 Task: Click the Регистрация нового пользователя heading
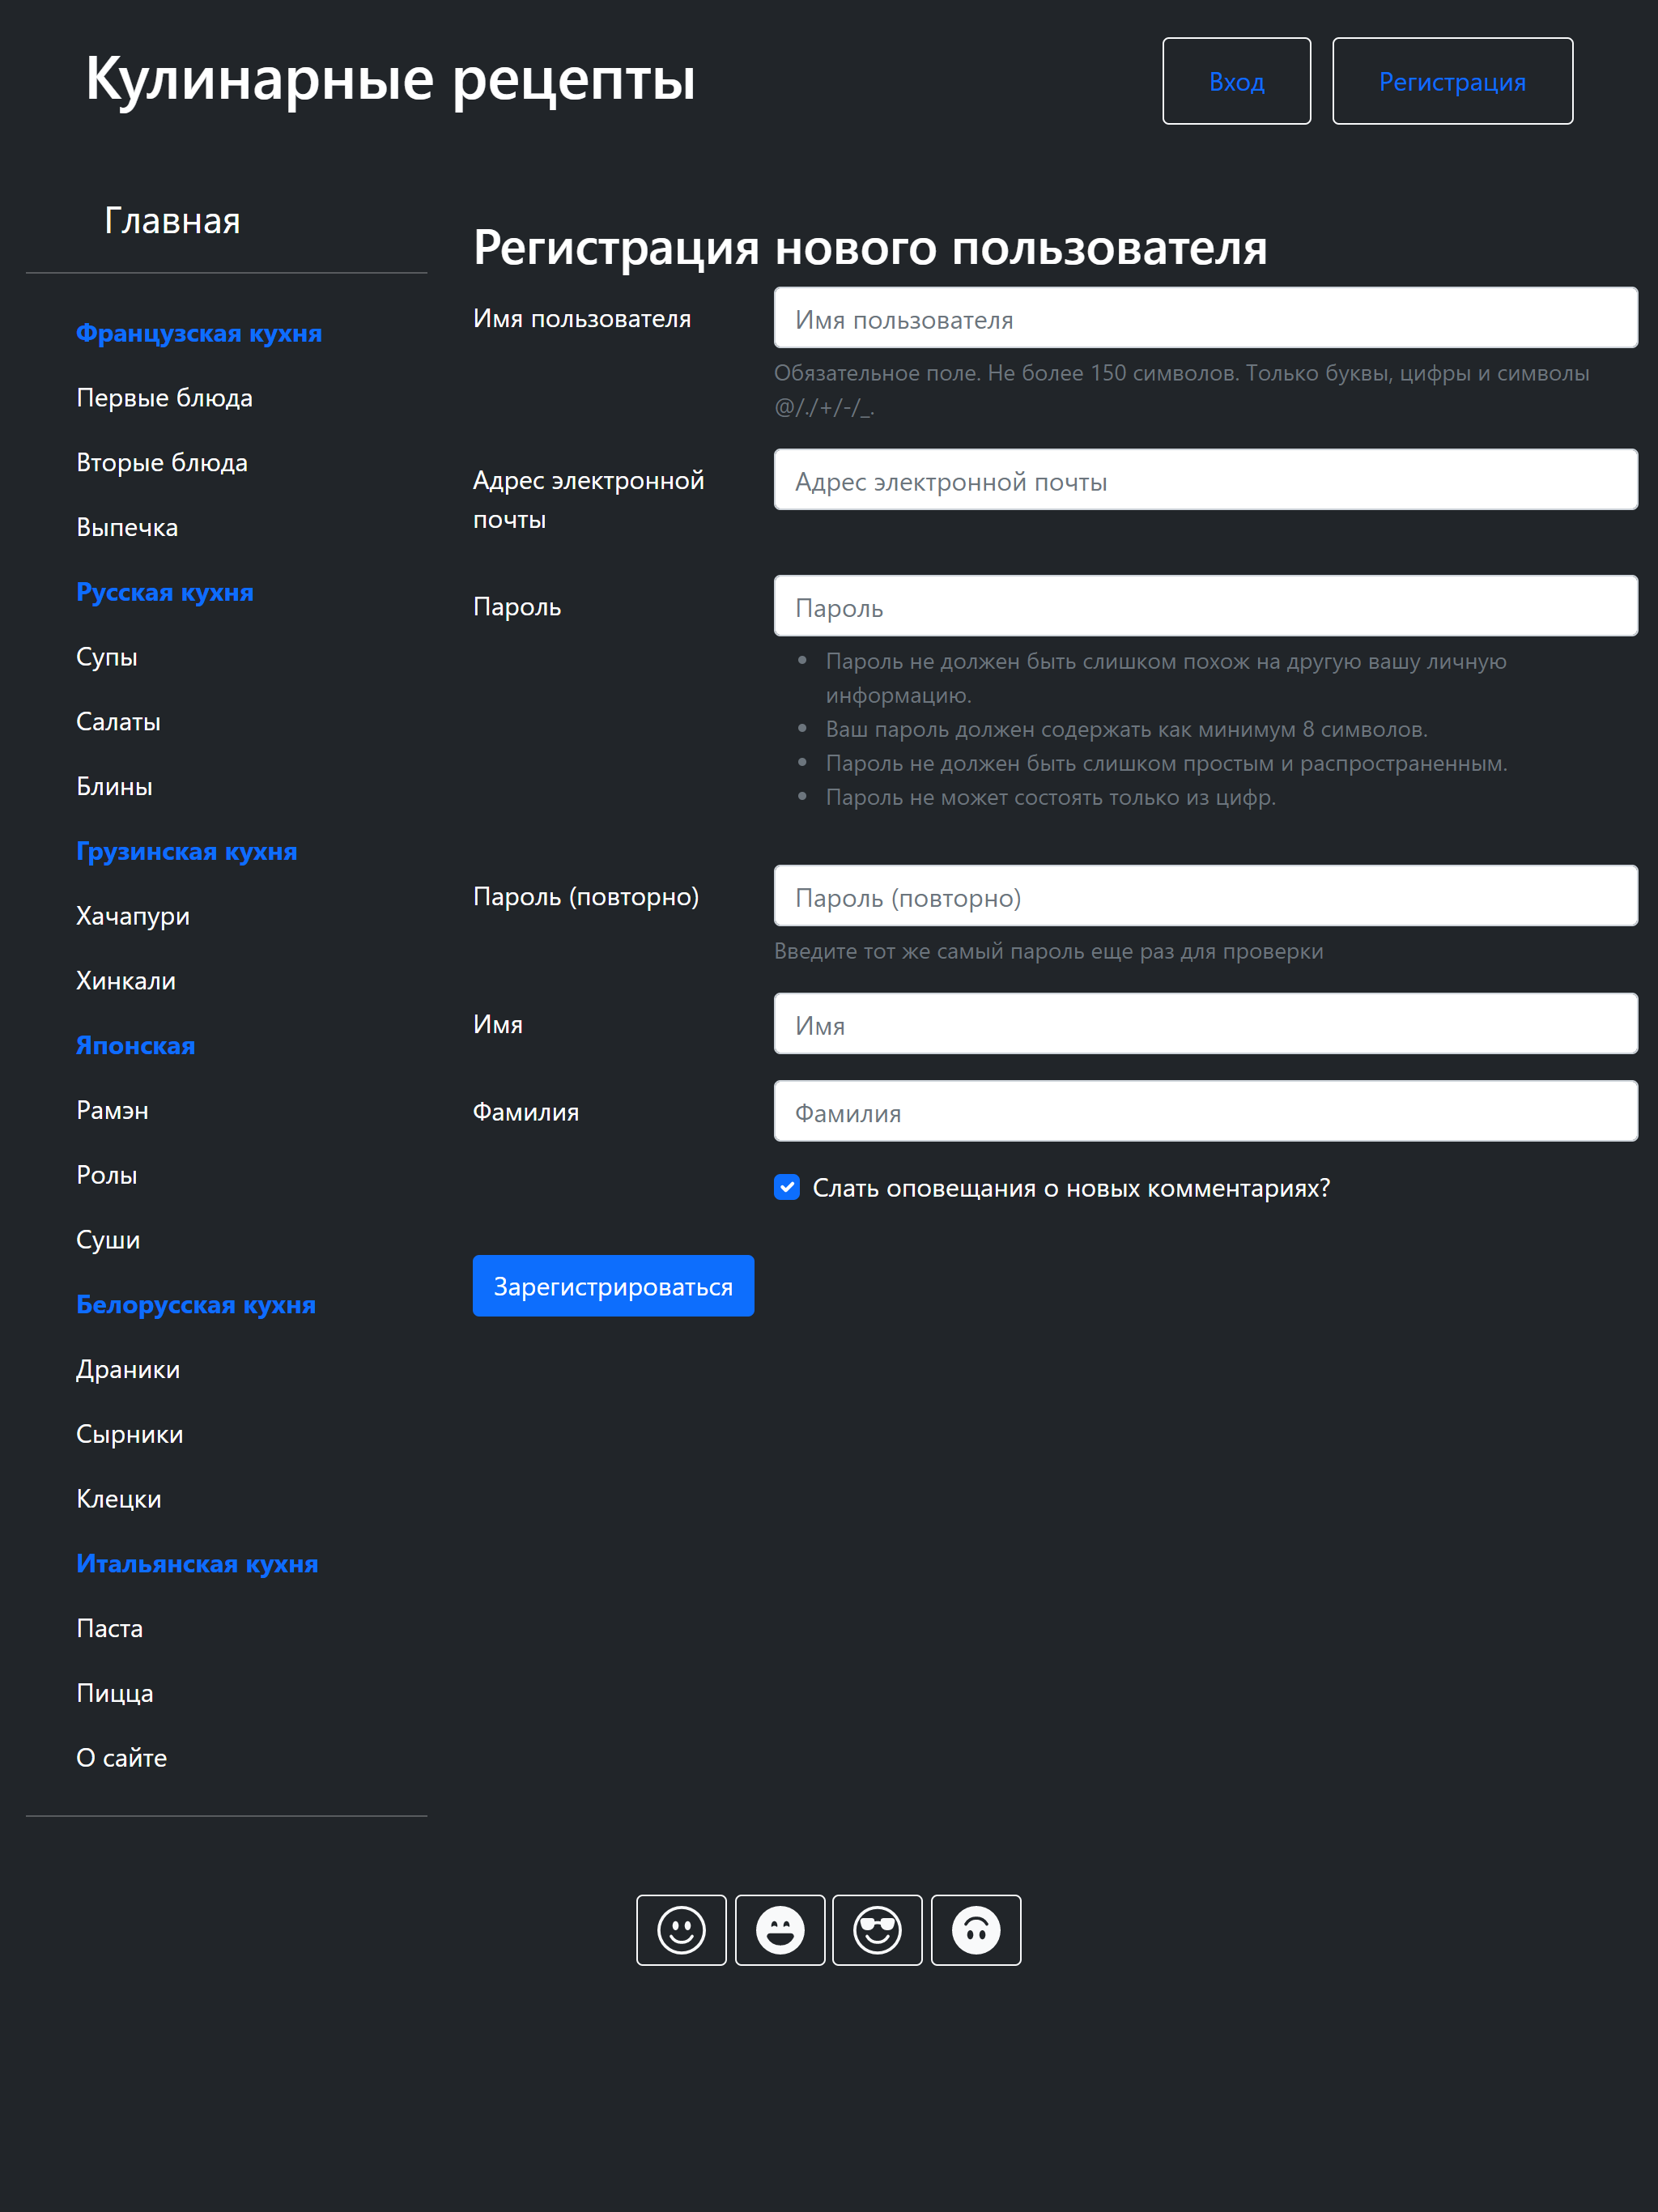tap(870, 247)
